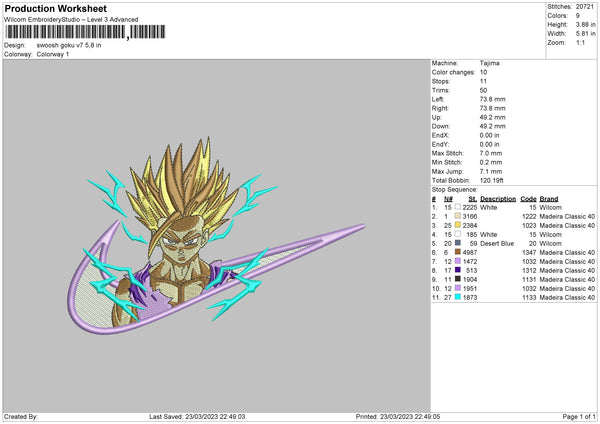Select the lilac swatch in stop row 7
The image size is (600, 424).
[458, 261]
